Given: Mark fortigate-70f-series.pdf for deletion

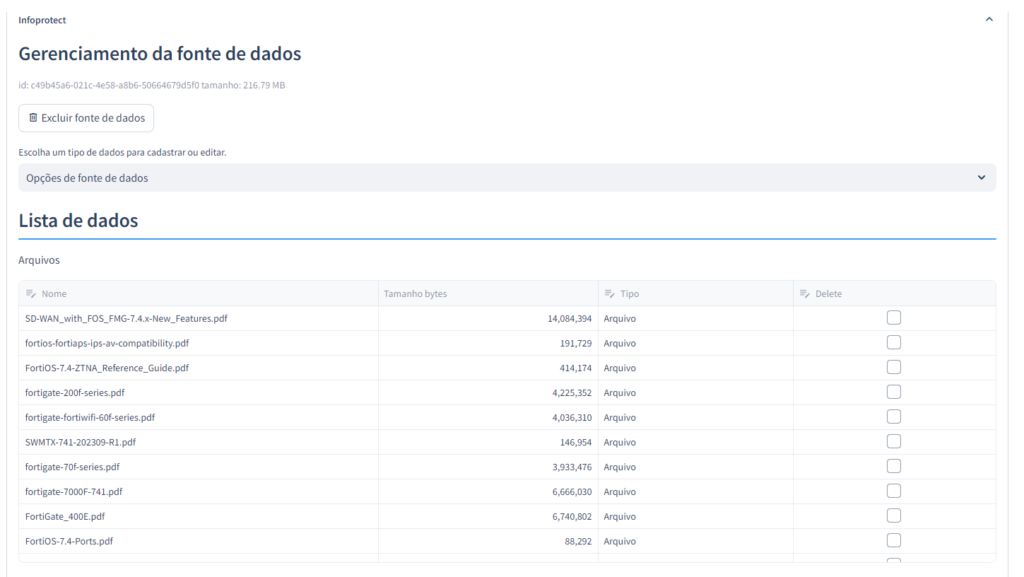Looking at the screenshot, I should click(894, 466).
